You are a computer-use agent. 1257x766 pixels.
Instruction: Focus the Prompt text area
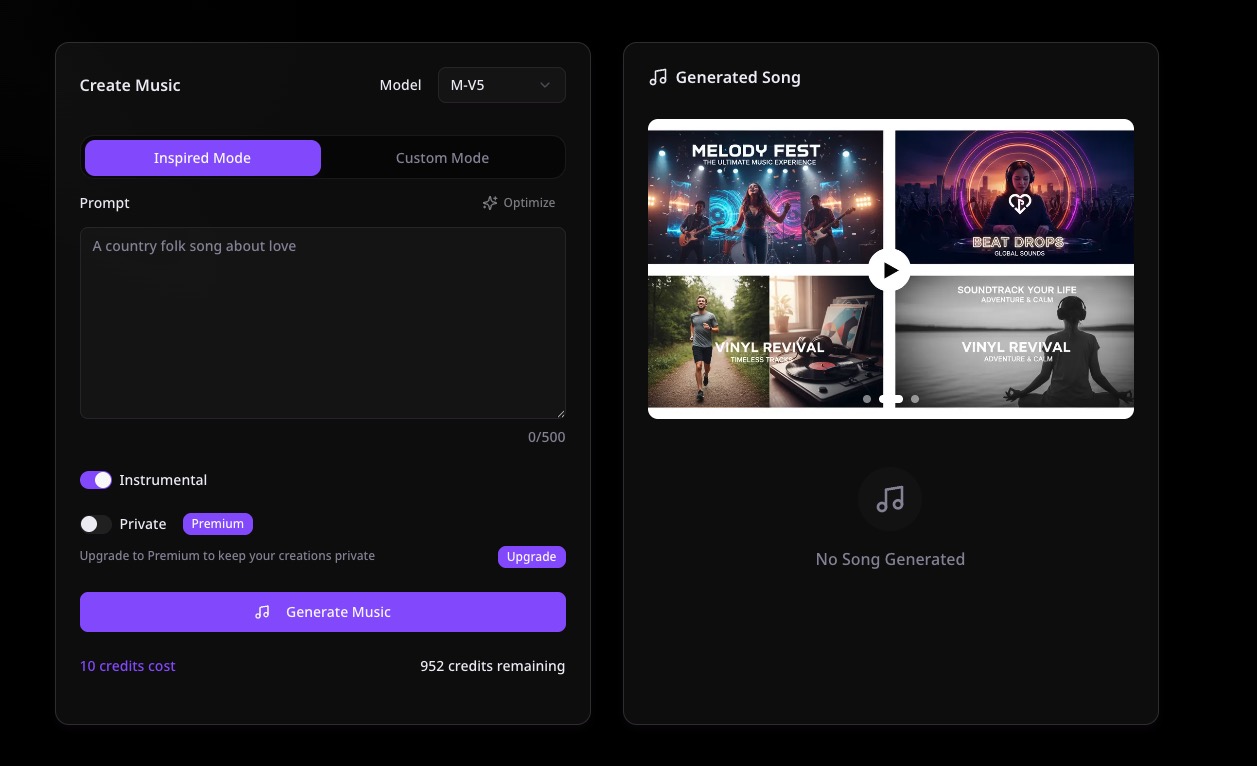tap(322, 322)
